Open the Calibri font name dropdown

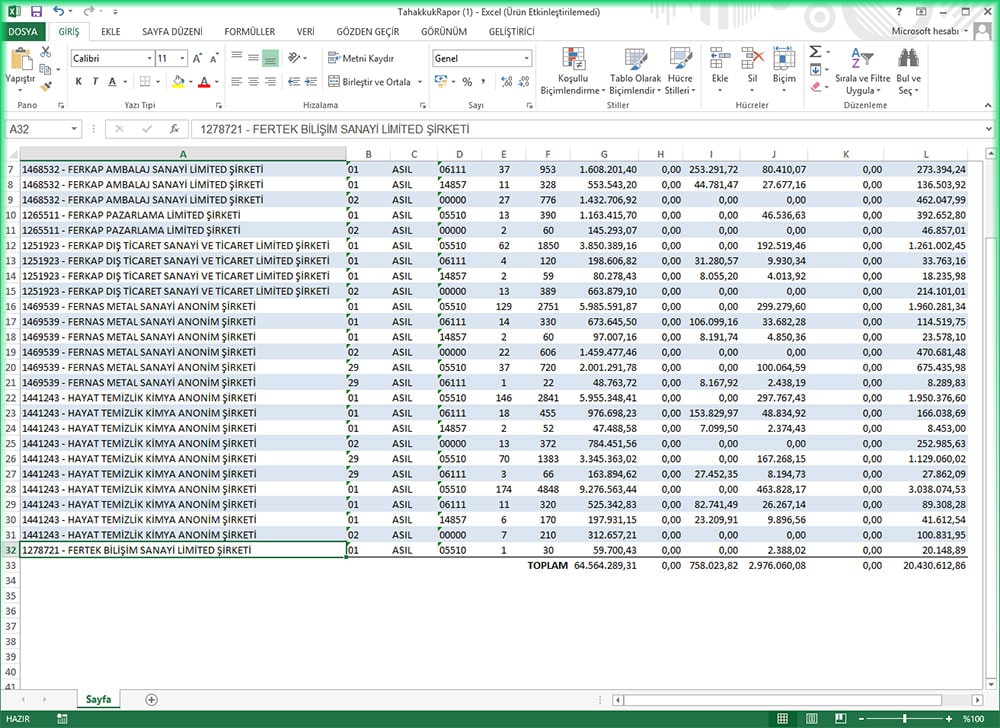147,59
